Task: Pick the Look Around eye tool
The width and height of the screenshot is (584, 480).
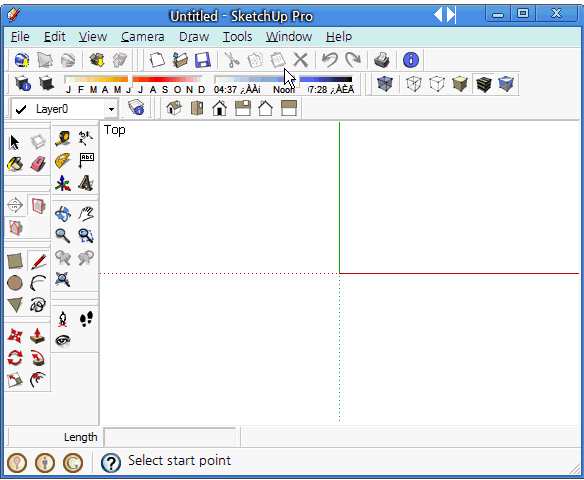Action: coord(63,341)
